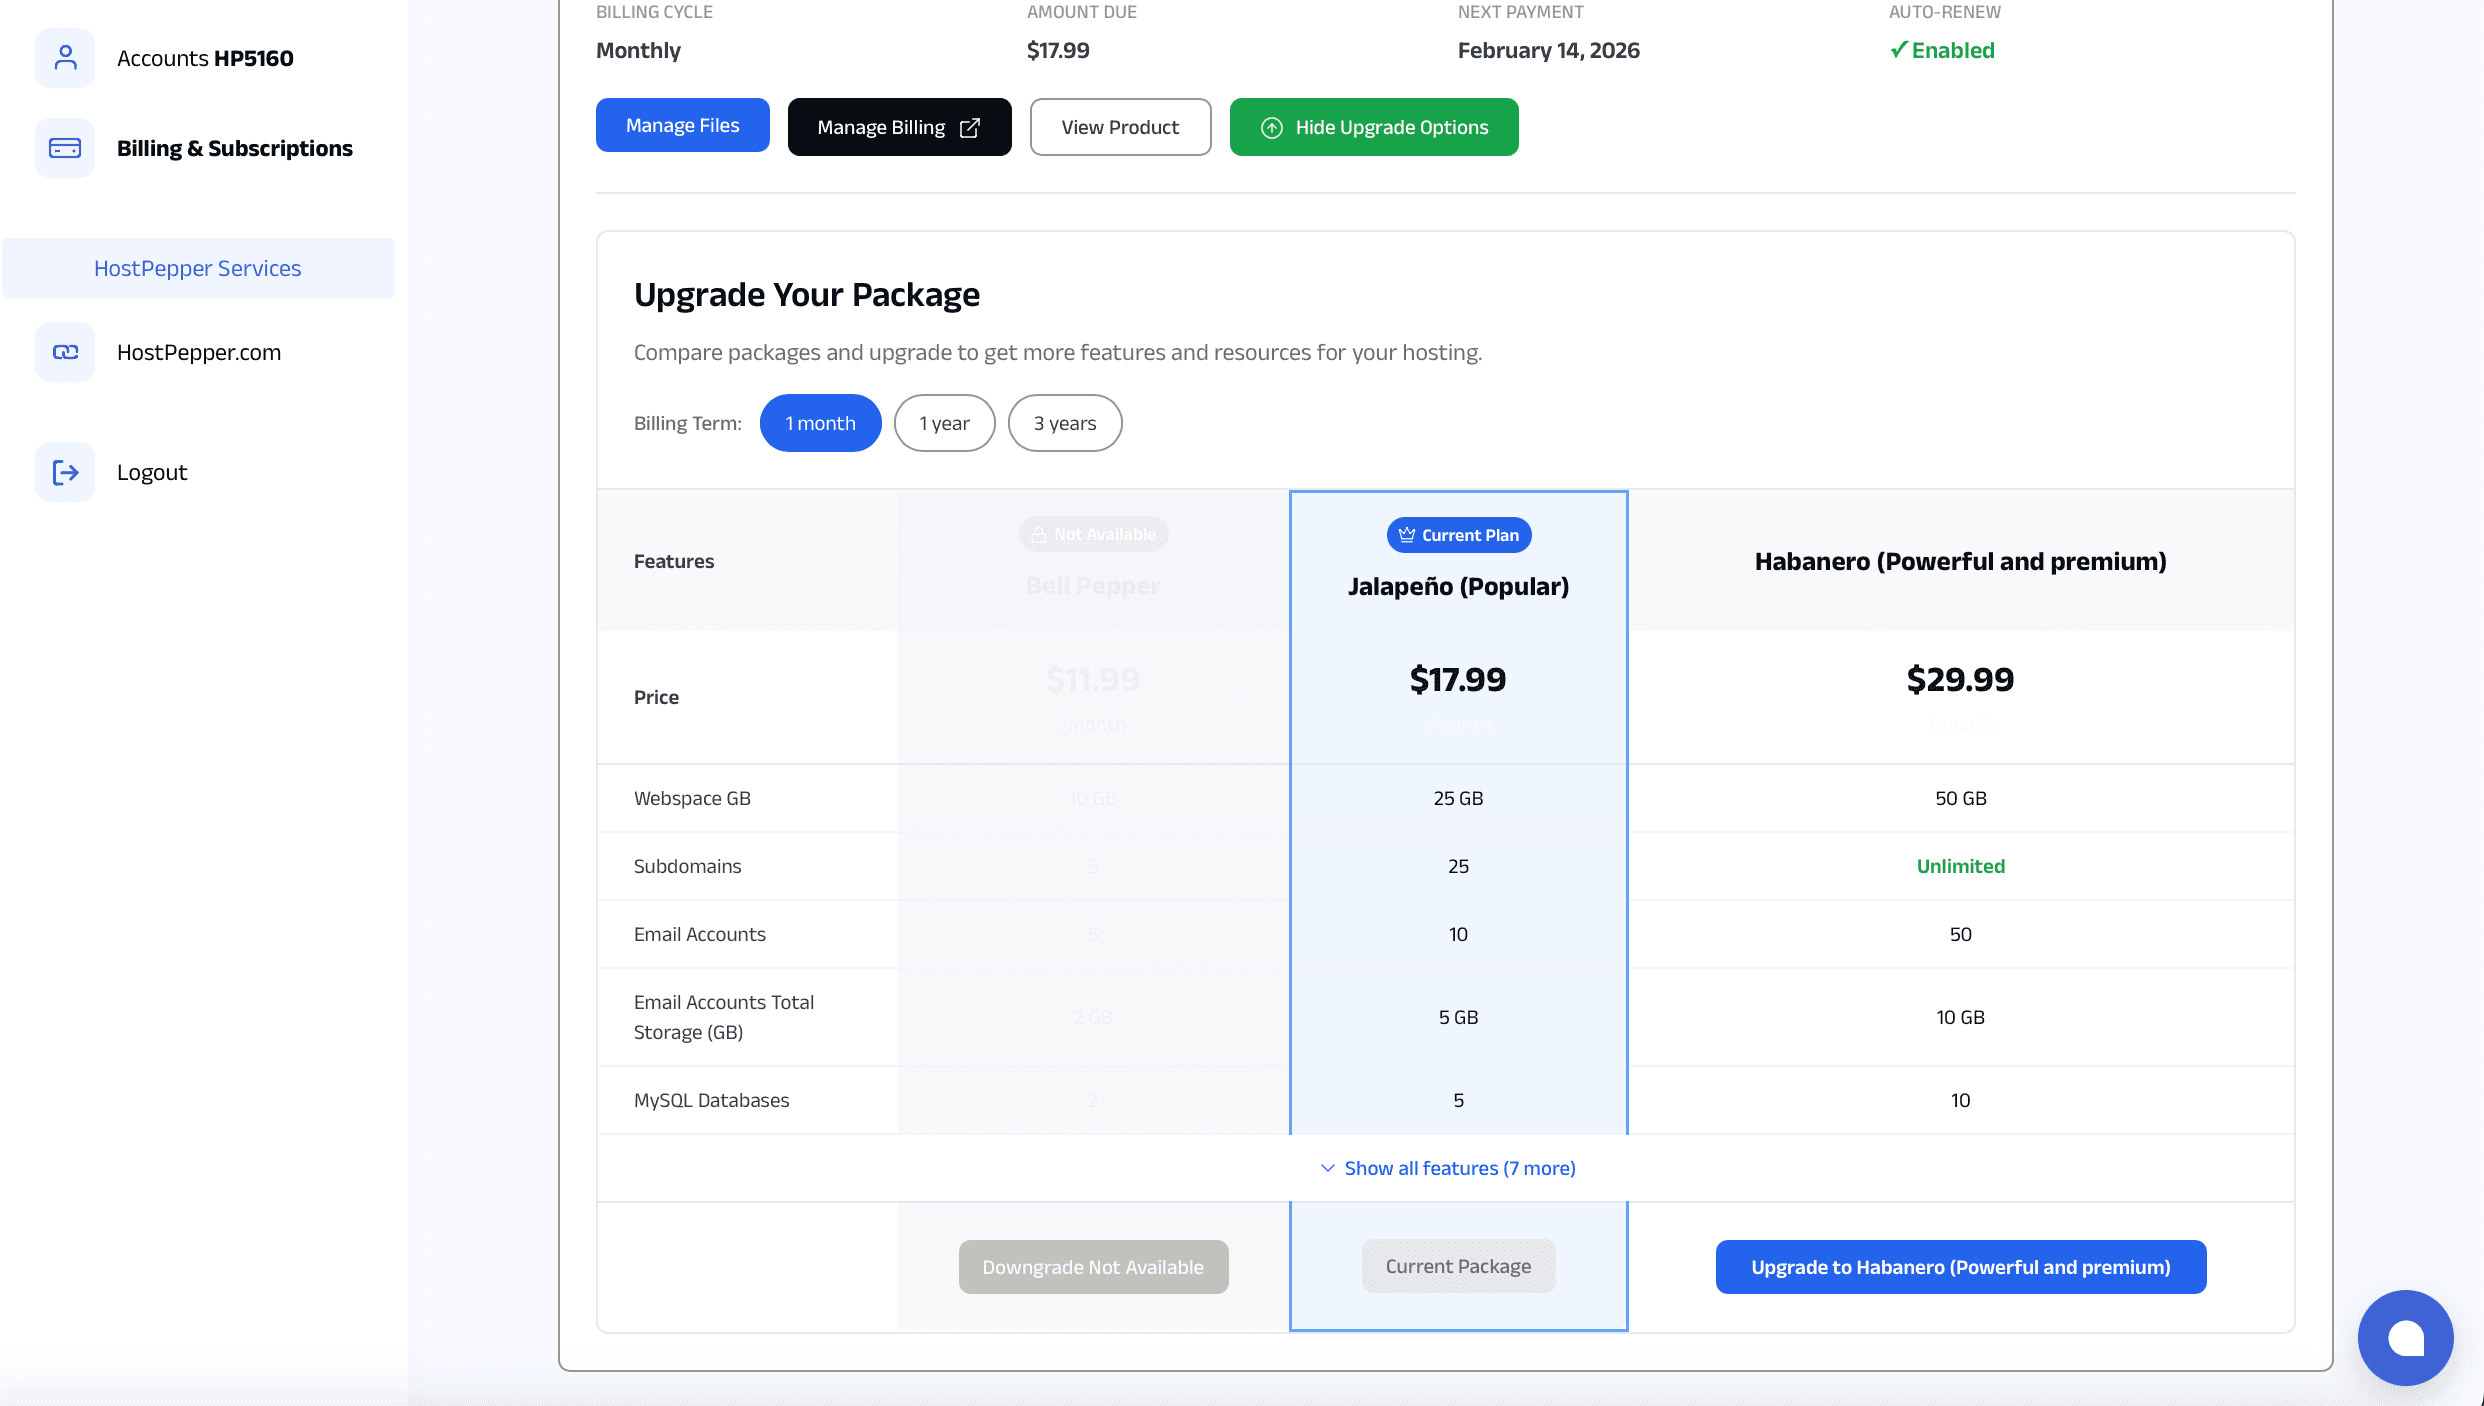The width and height of the screenshot is (2484, 1406).
Task: Click the Habanero $29.99 price
Action: click(x=1960, y=680)
